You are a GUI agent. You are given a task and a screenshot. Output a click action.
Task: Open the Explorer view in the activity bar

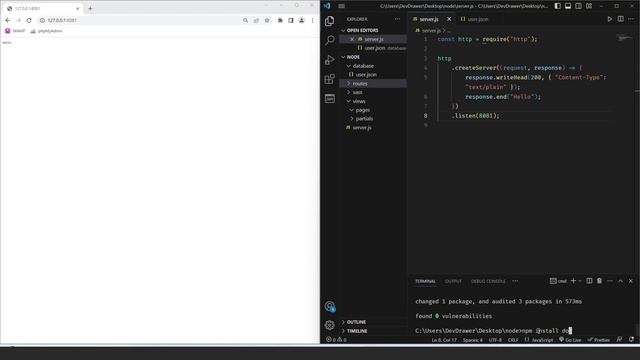coord(329,21)
